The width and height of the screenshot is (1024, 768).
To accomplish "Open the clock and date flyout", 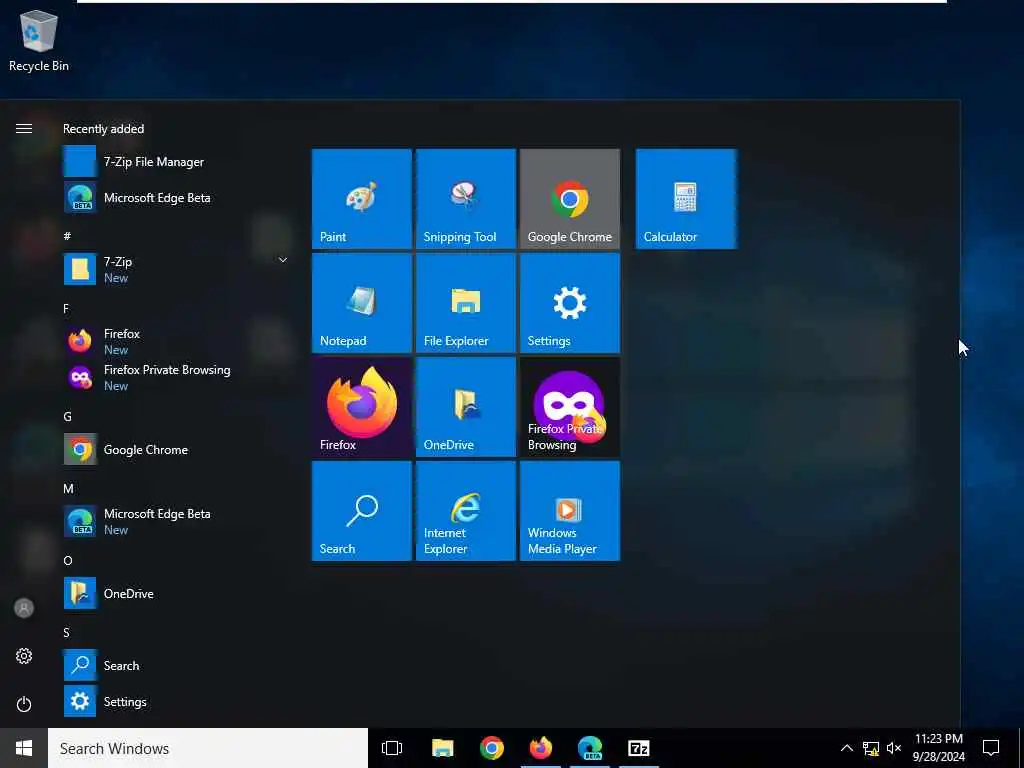I will [938, 748].
